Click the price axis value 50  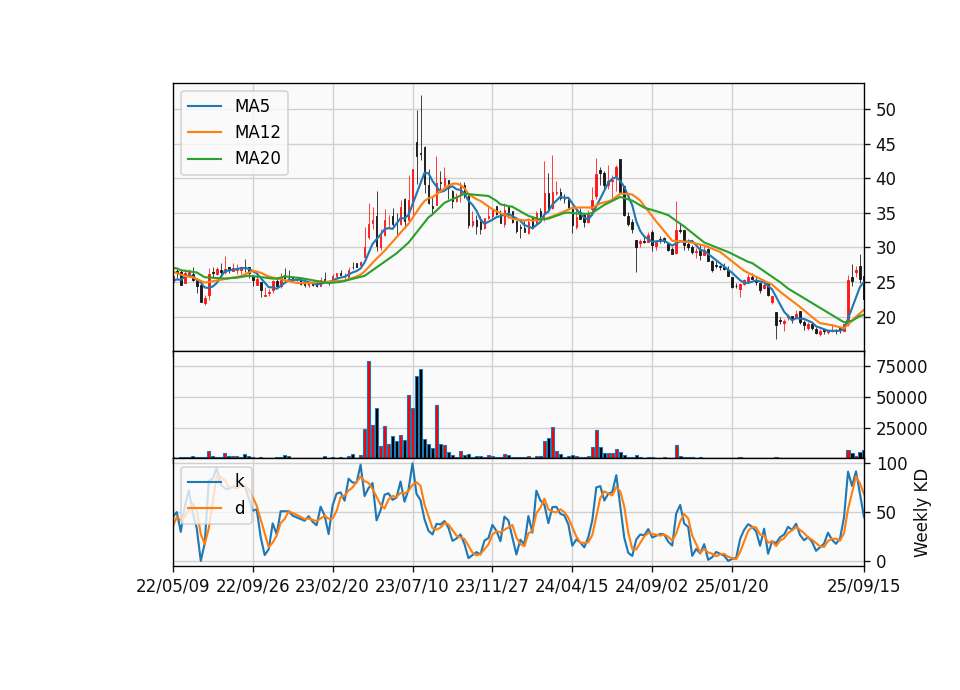pyautogui.click(x=885, y=110)
